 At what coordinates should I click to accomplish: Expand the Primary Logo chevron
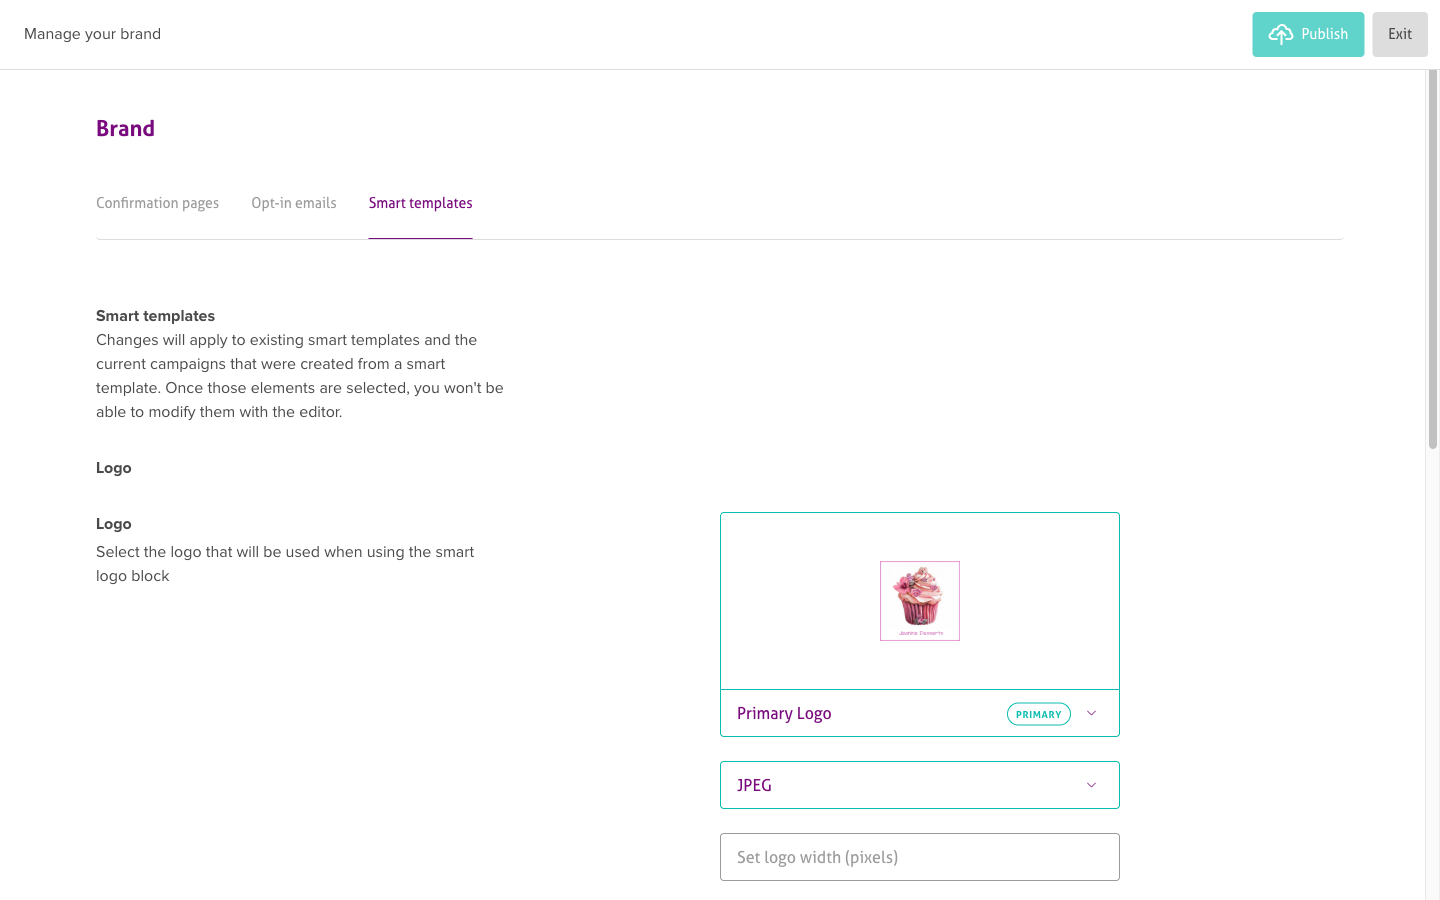pos(1092,713)
